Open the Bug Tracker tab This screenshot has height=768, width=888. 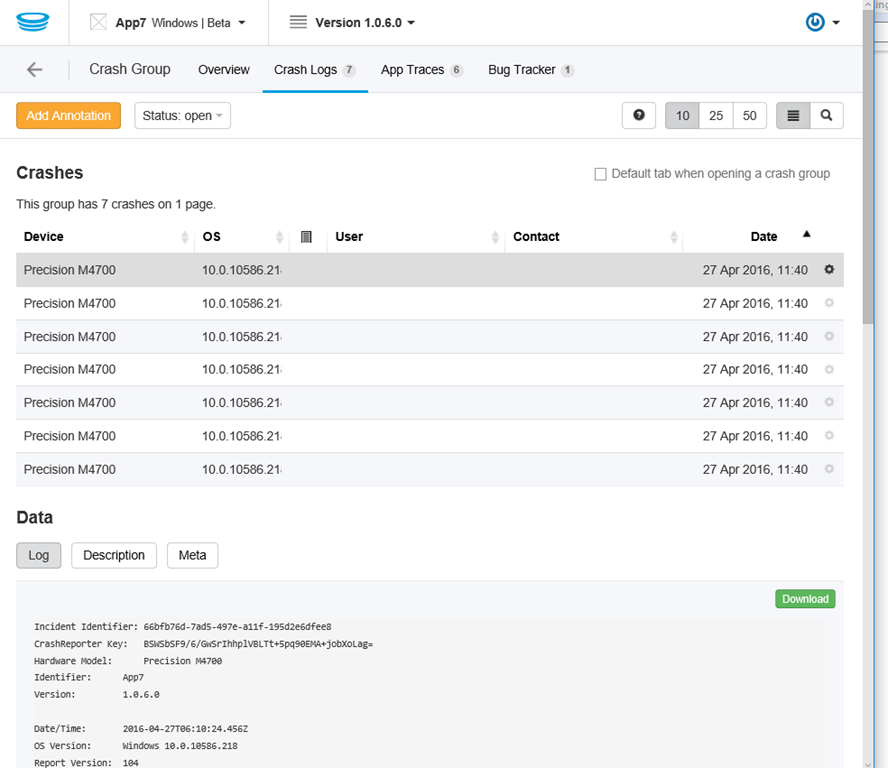[530, 70]
